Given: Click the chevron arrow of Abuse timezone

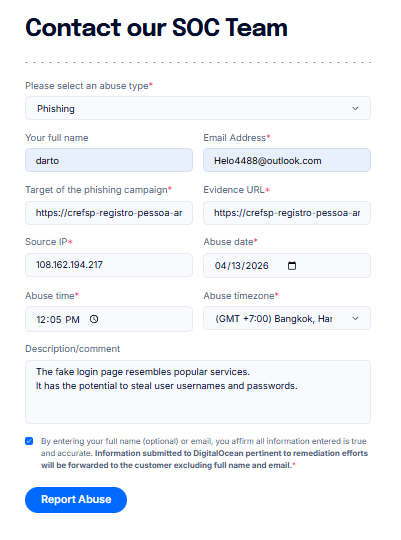Looking at the screenshot, I should (355, 319).
